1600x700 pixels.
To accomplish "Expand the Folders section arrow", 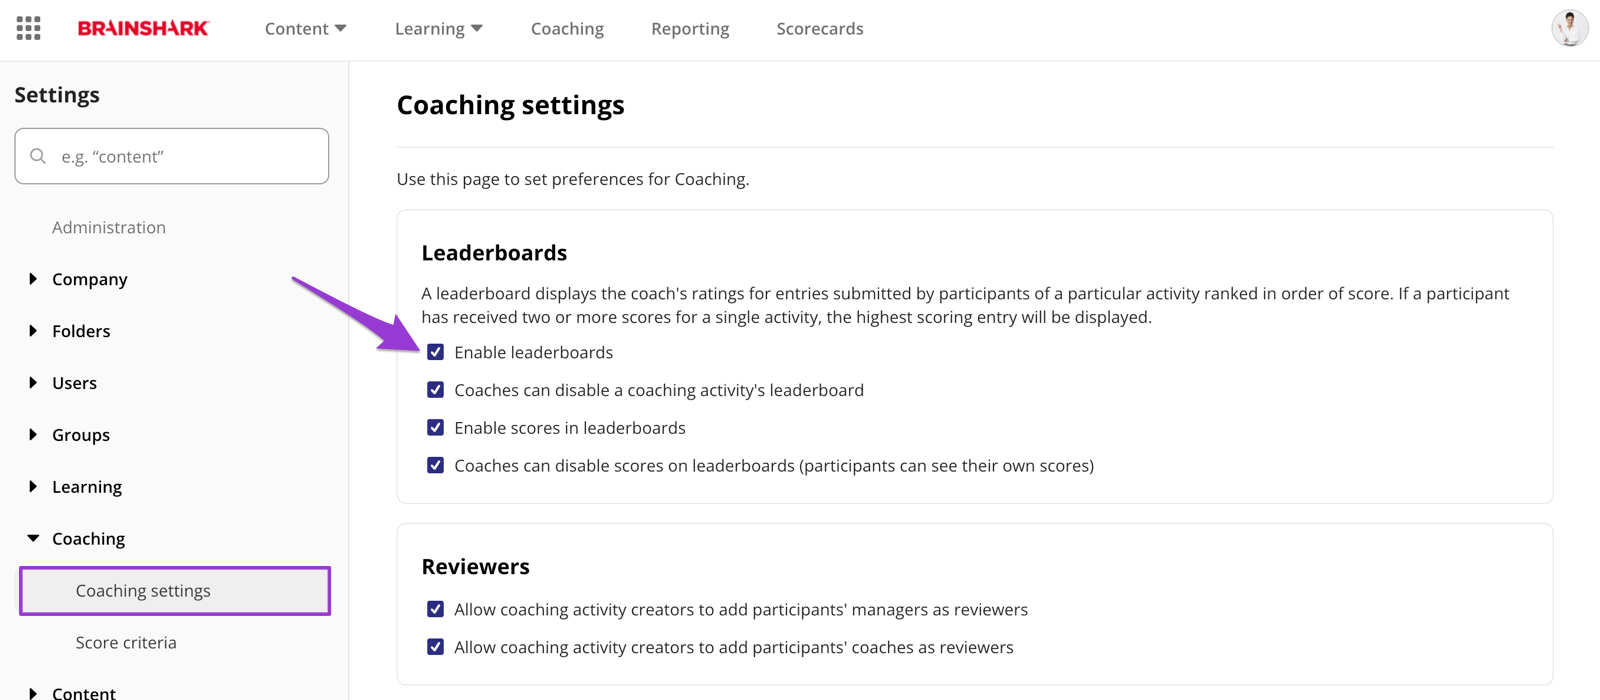I will pos(33,331).
